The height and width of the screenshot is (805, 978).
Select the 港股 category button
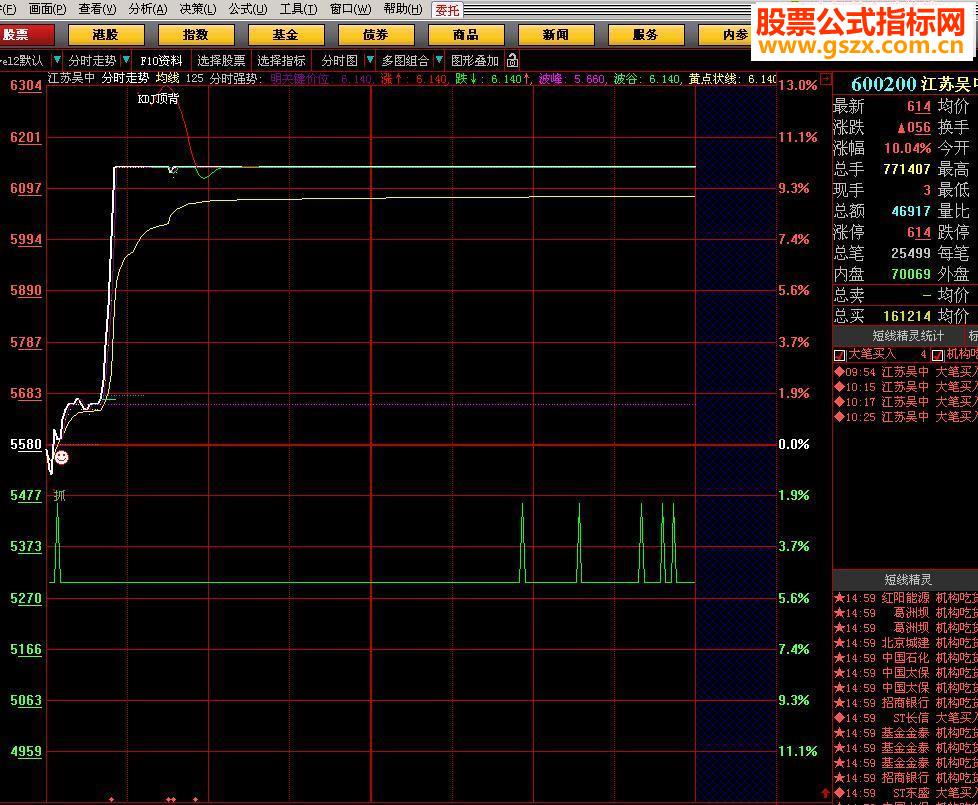click(106, 34)
